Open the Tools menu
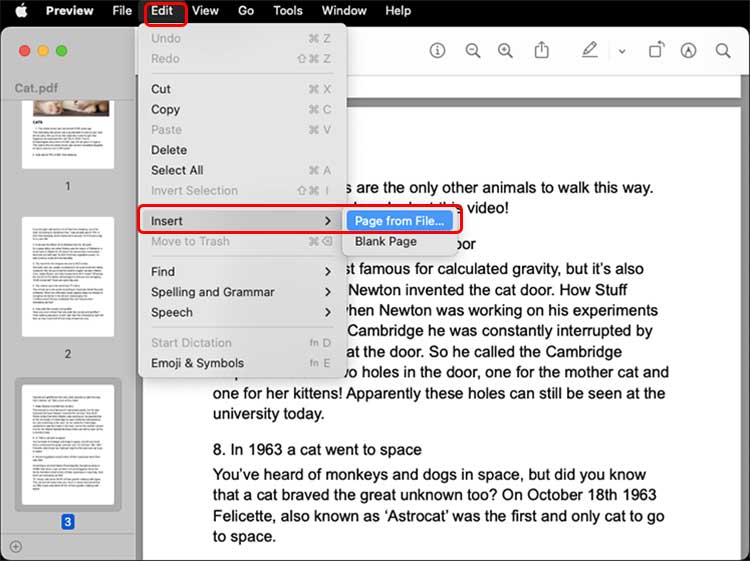750x561 pixels. pos(288,11)
